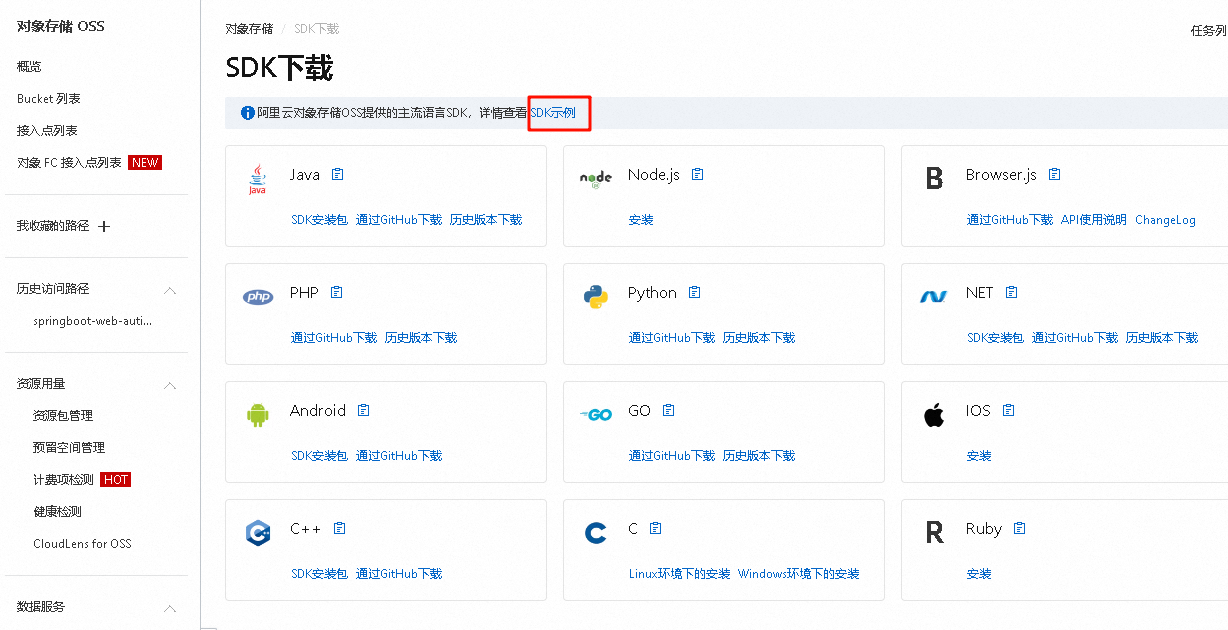Click PHP 通过GitHub下载 link

click(x=334, y=337)
